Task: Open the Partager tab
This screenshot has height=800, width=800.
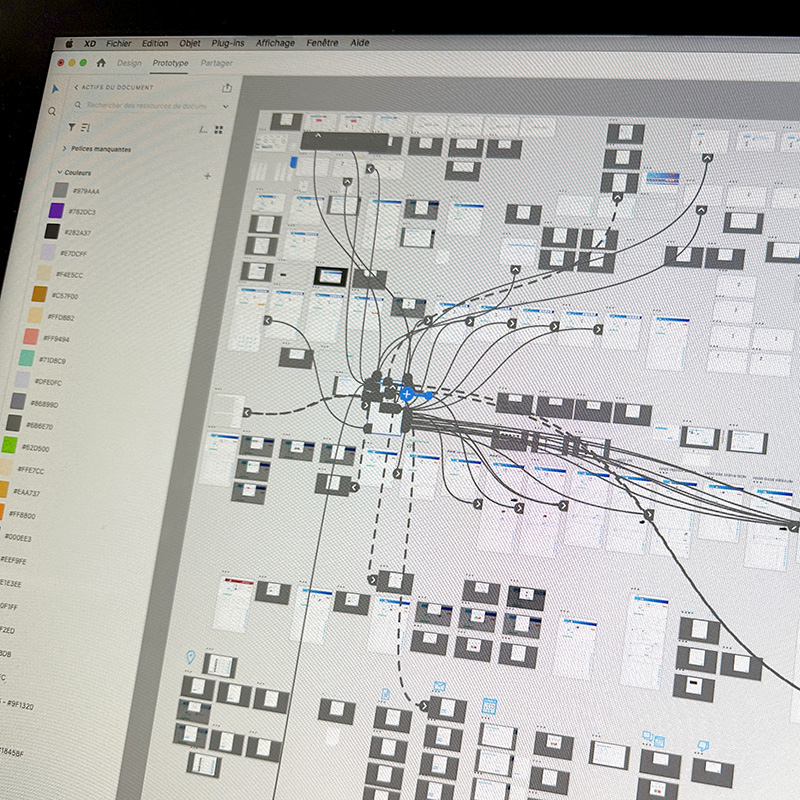Action: (x=216, y=63)
